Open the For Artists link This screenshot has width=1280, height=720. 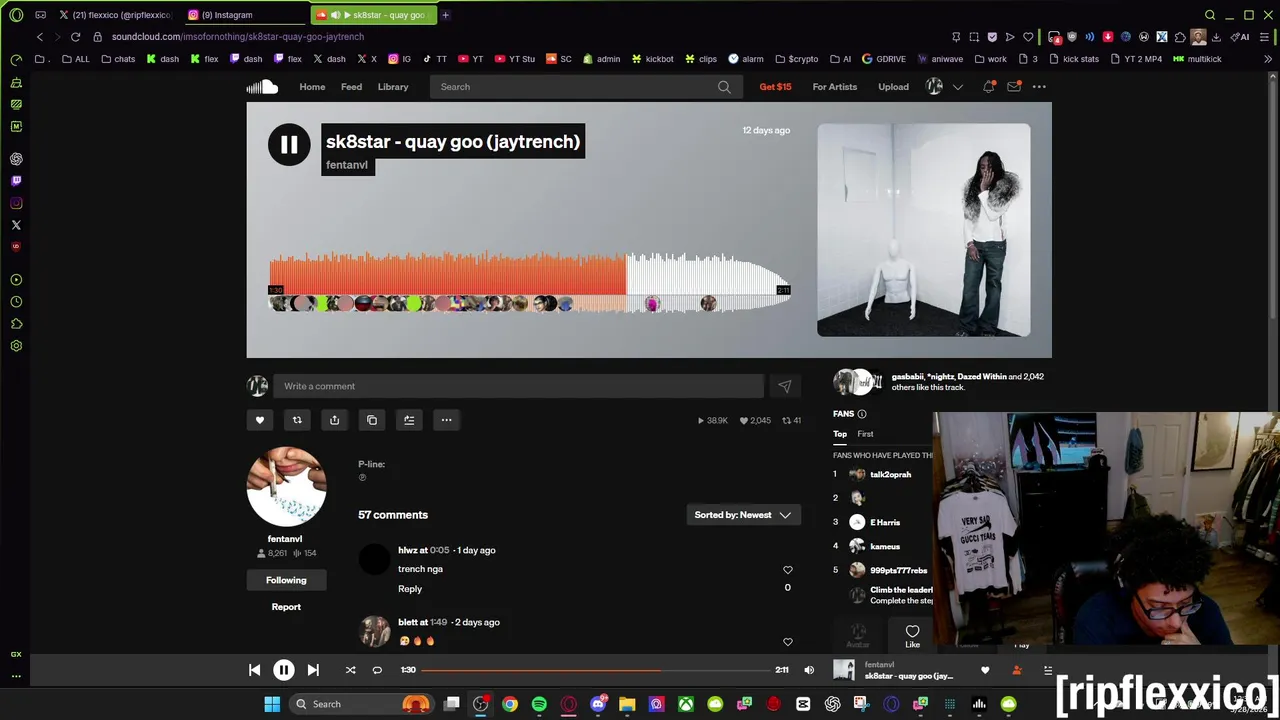click(x=835, y=87)
